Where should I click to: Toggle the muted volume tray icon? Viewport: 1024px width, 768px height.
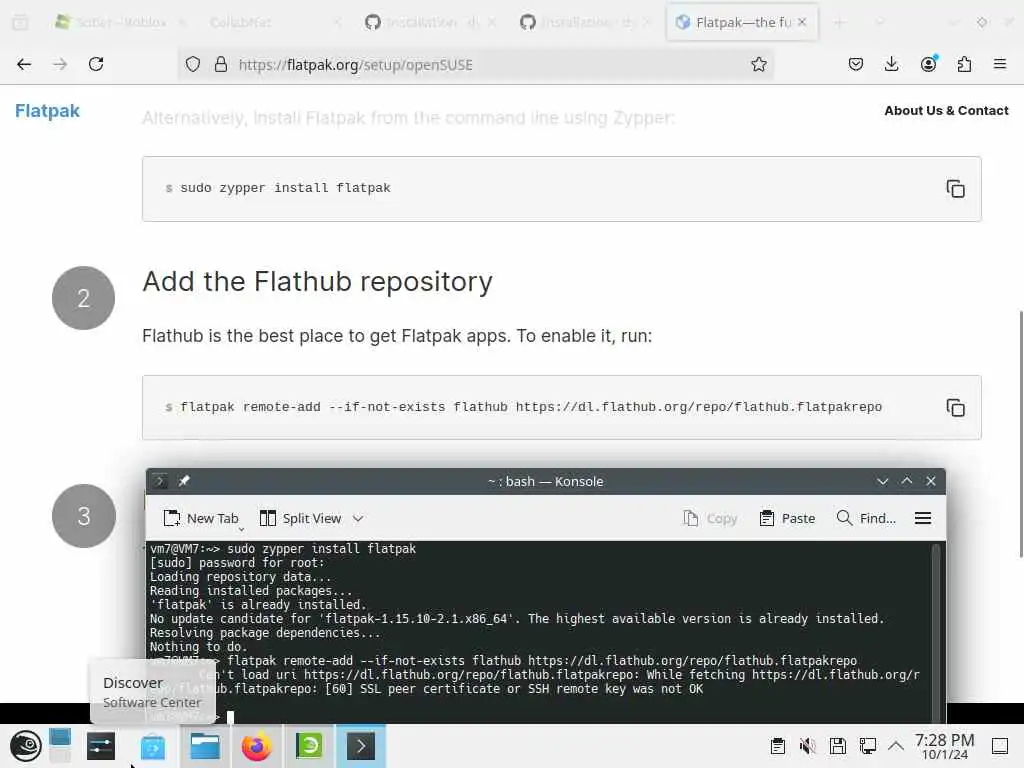coord(807,746)
